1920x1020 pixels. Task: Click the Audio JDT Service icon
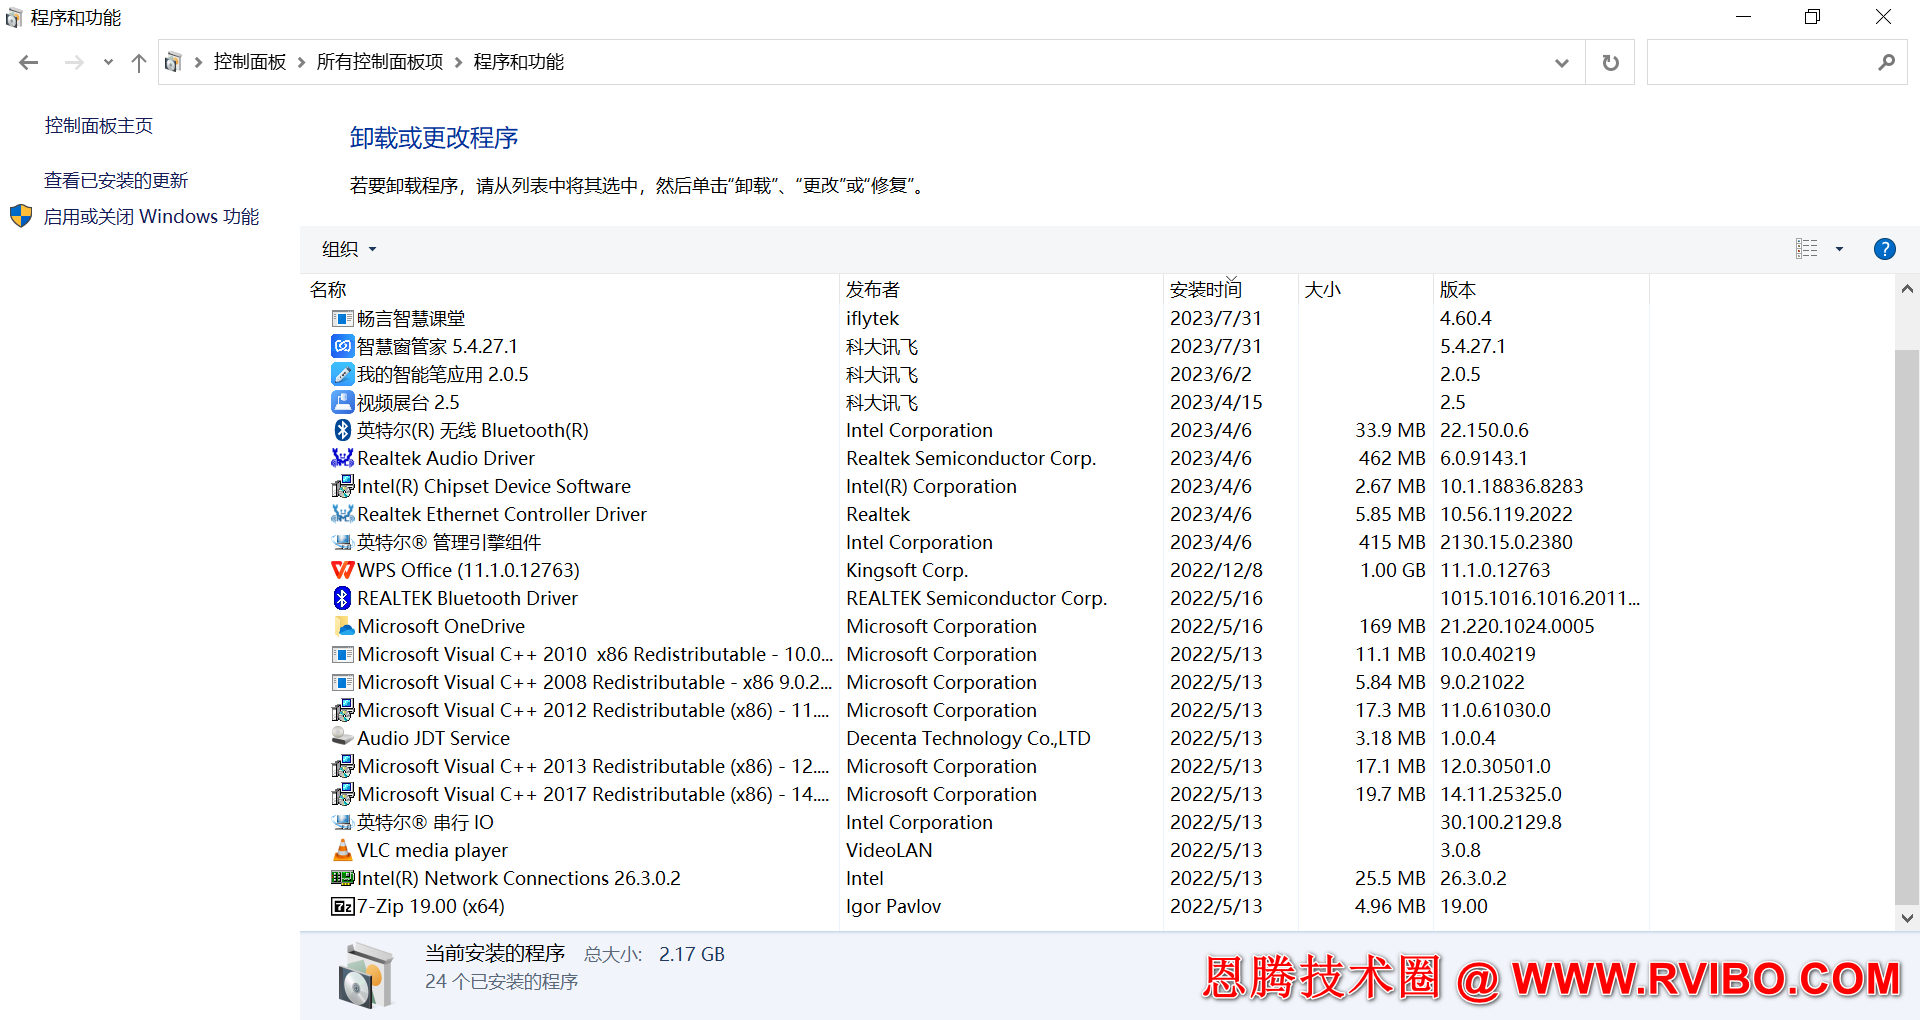point(342,738)
